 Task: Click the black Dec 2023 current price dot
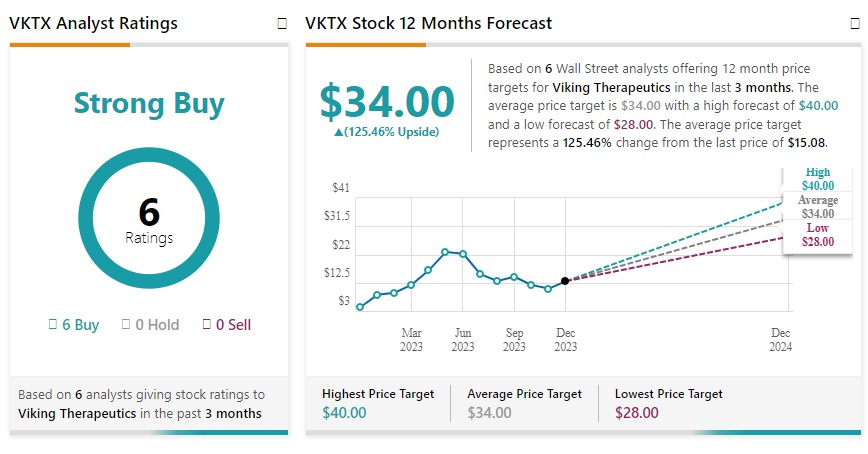pos(565,281)
